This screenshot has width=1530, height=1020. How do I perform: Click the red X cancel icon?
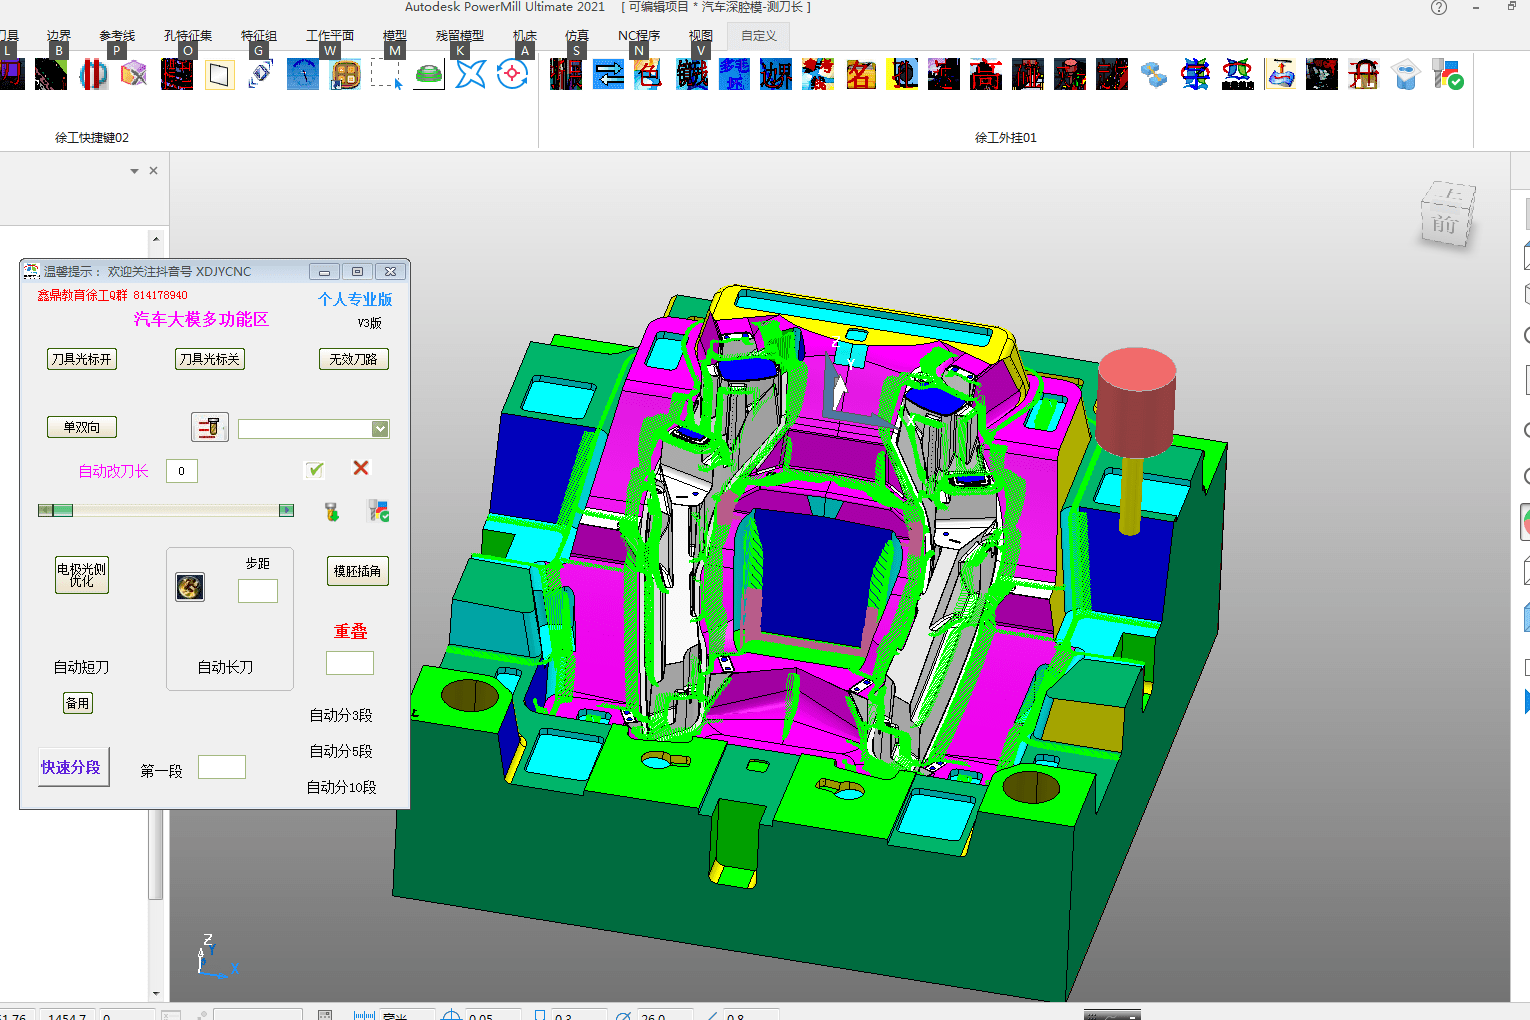coord(361,468)
